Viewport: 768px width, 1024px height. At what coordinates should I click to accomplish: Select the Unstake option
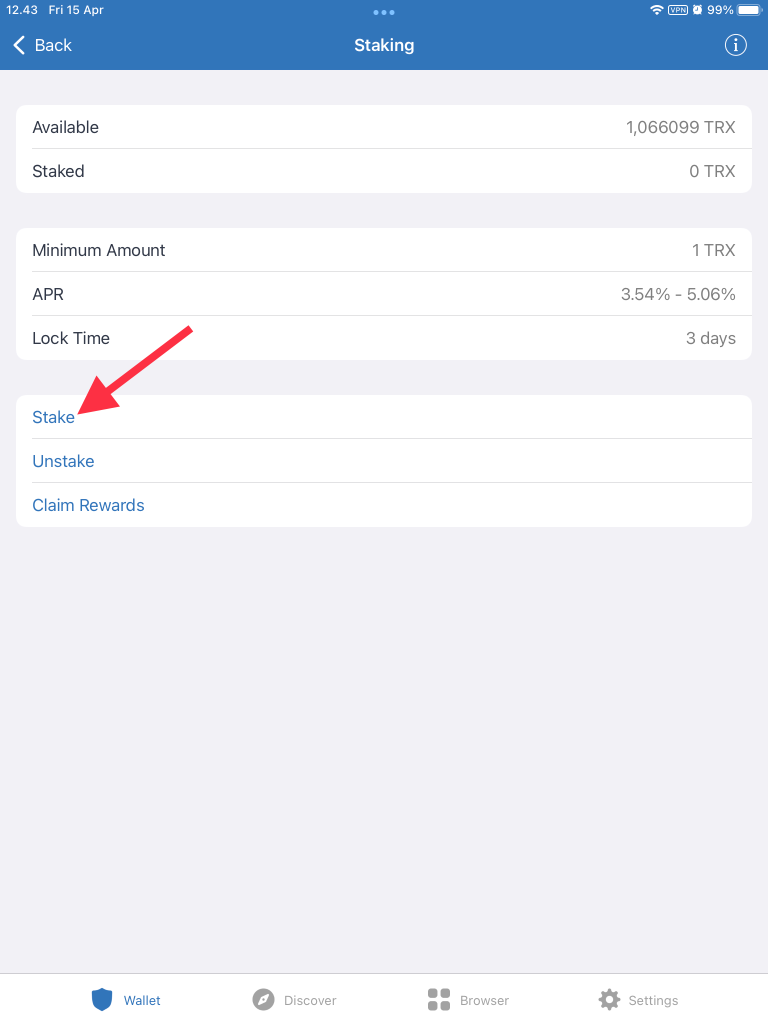click(x=63, y=461)
